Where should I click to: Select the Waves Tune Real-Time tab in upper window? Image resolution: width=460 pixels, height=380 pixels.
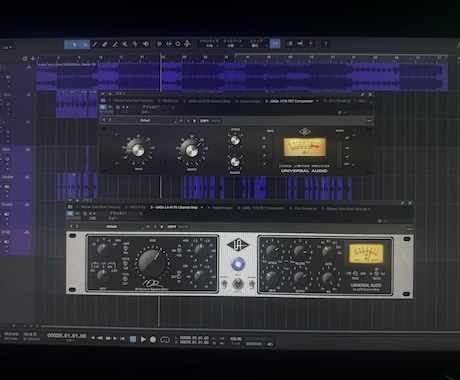click(x=131, y=100)
